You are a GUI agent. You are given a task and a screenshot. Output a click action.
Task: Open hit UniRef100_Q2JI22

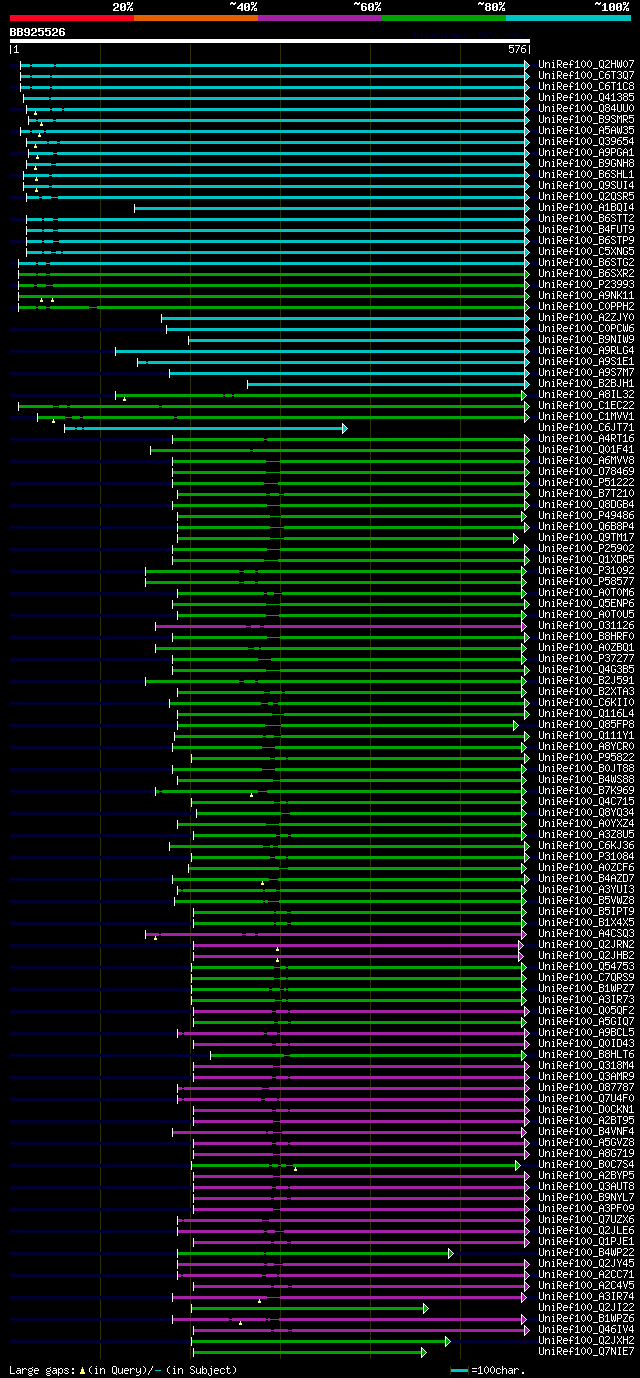(586, 1307)
